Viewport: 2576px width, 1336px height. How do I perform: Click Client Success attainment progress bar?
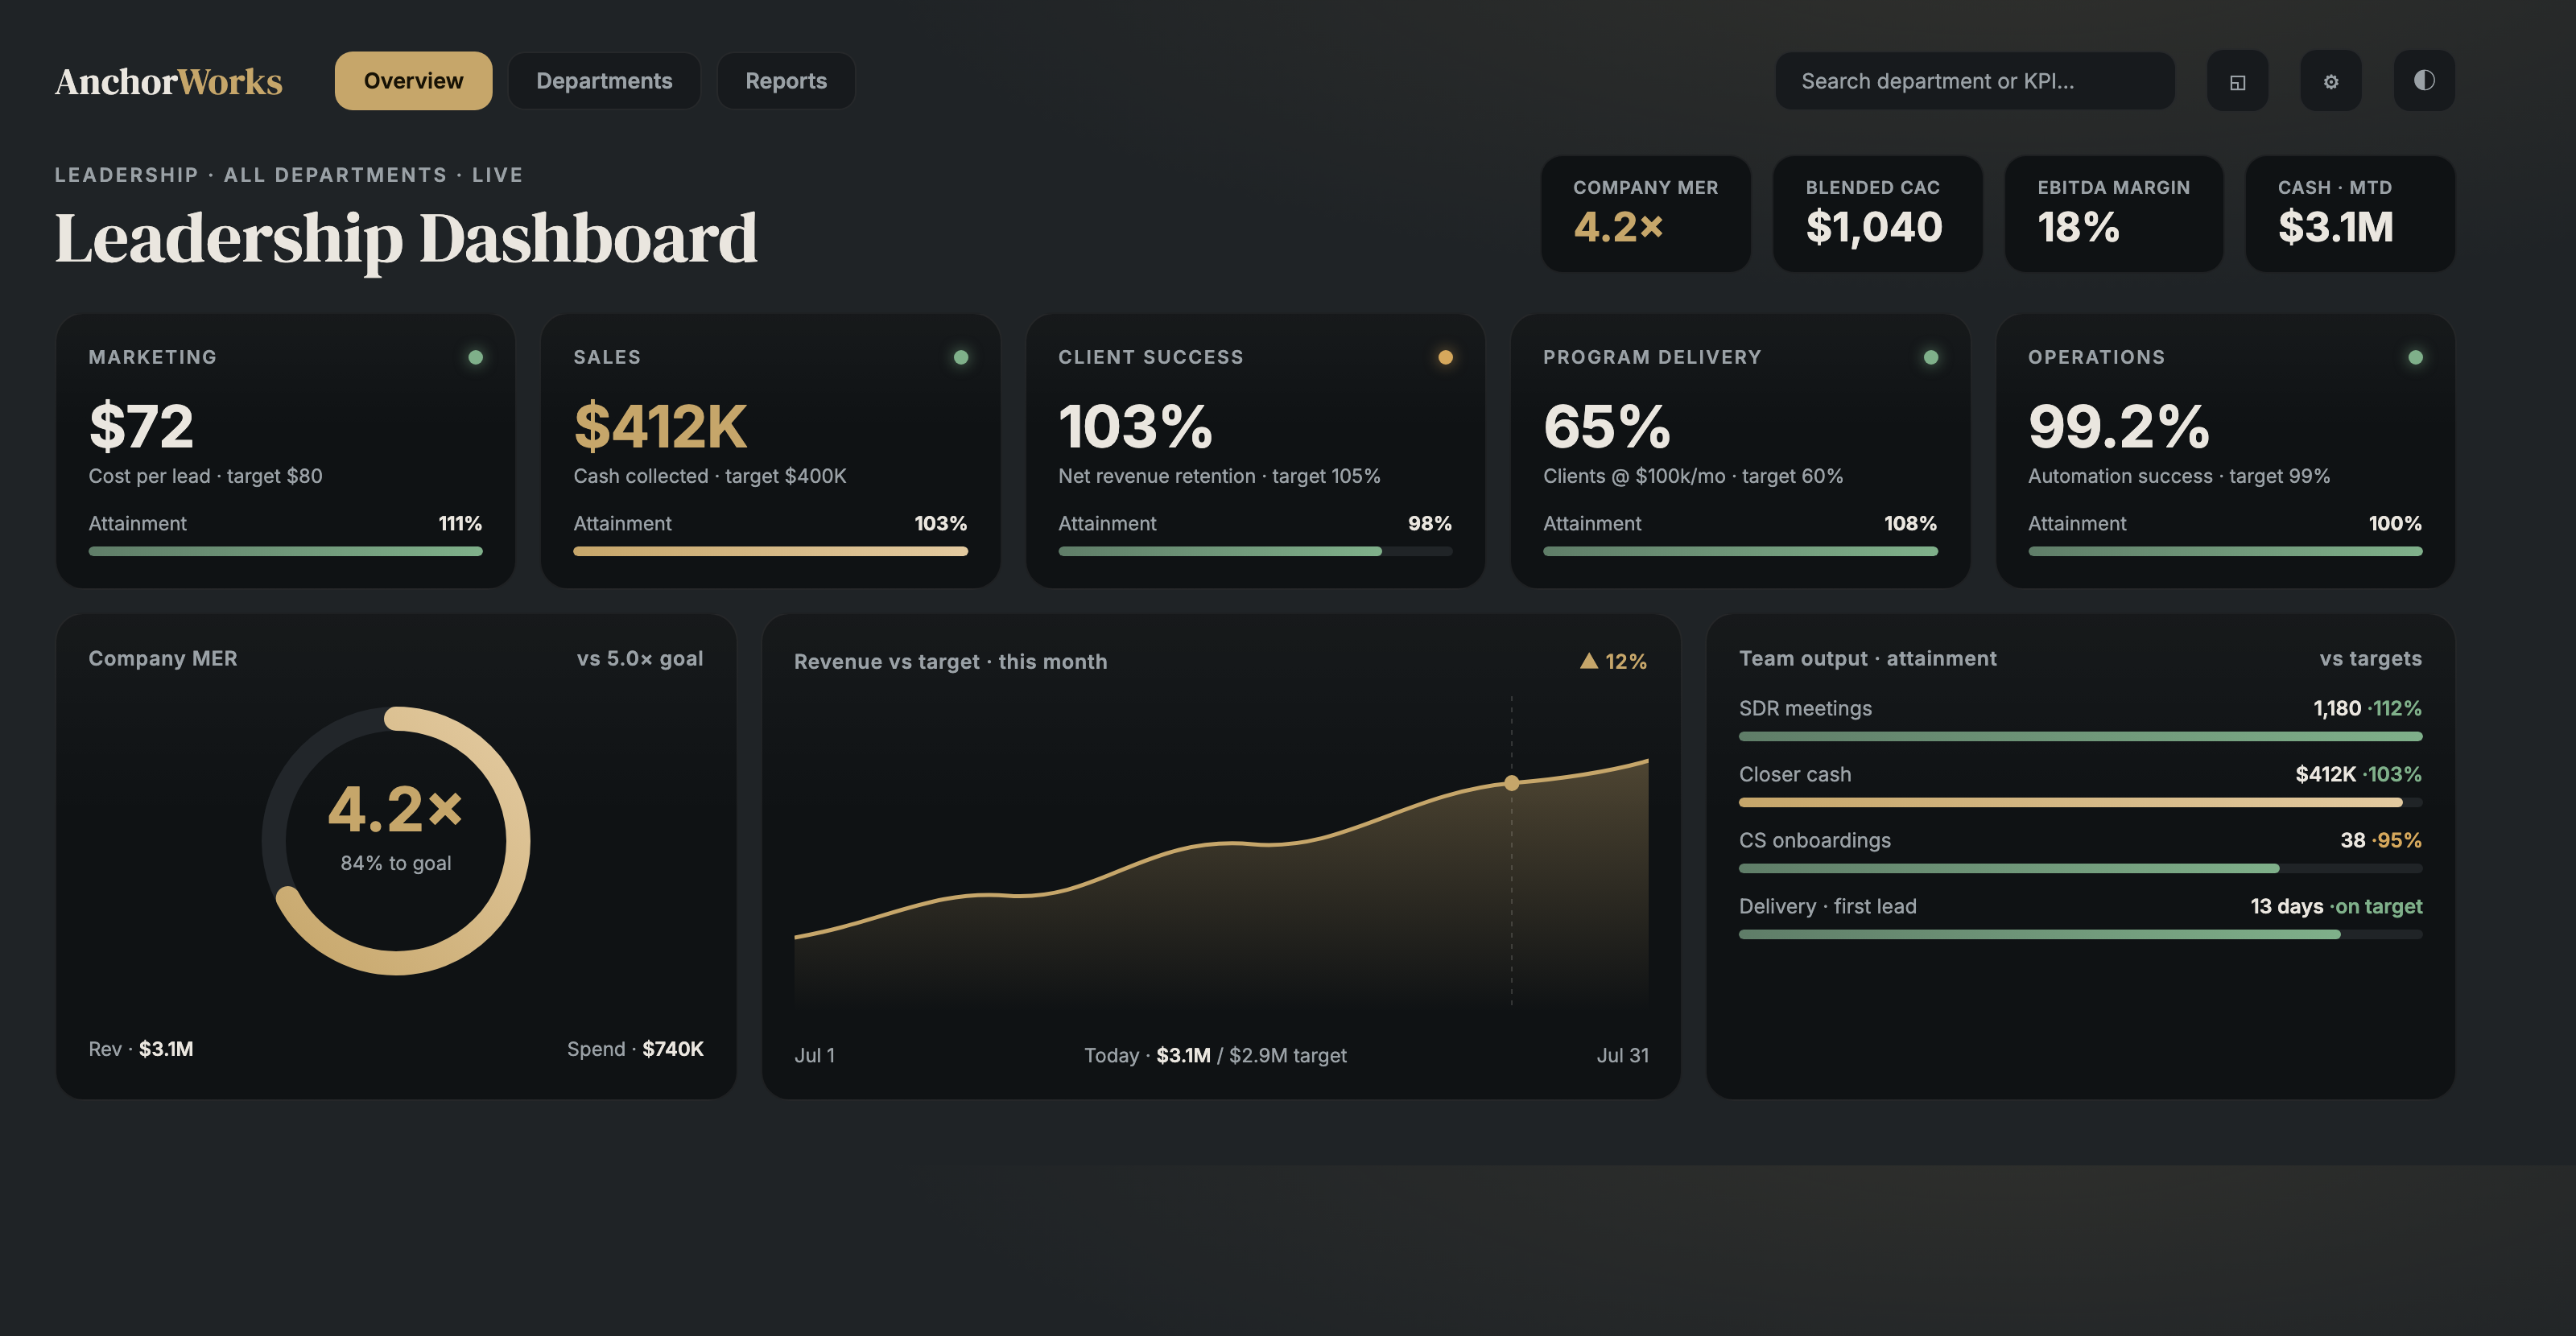(x=1255, y=551)
